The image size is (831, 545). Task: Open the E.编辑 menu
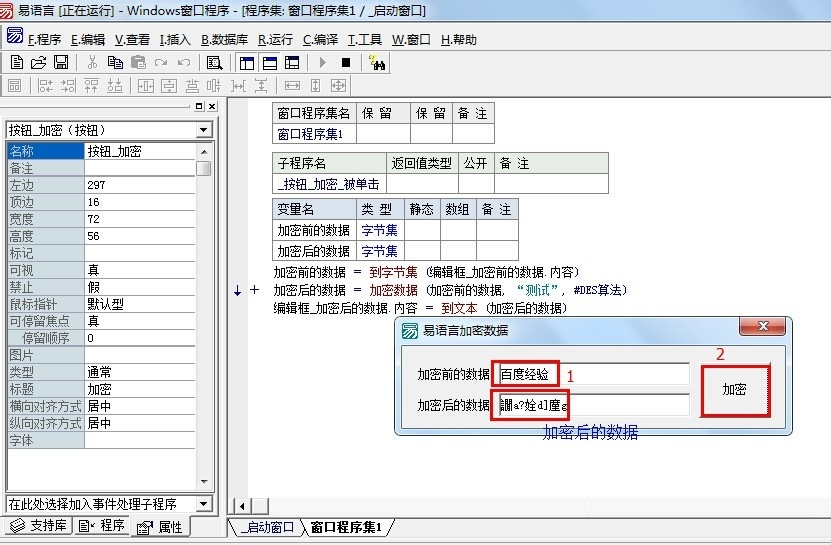tap(88, 40)
